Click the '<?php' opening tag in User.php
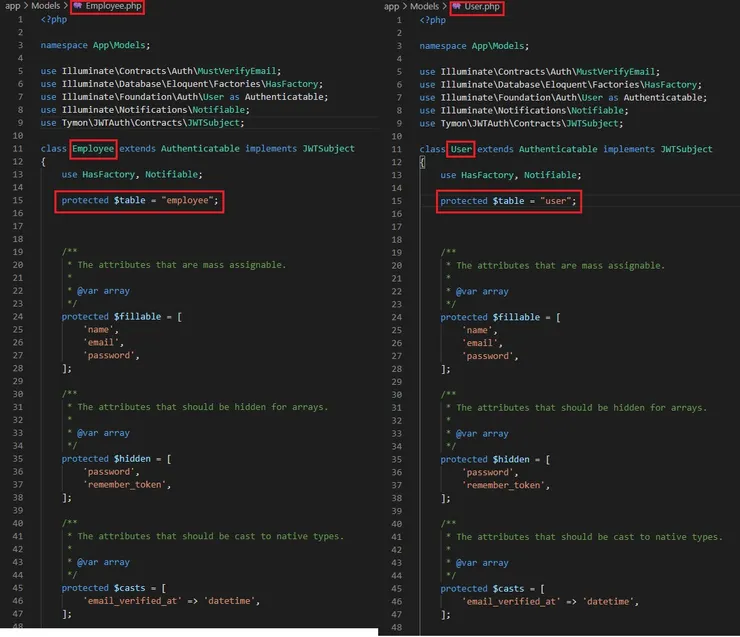 tap(433, 20)
